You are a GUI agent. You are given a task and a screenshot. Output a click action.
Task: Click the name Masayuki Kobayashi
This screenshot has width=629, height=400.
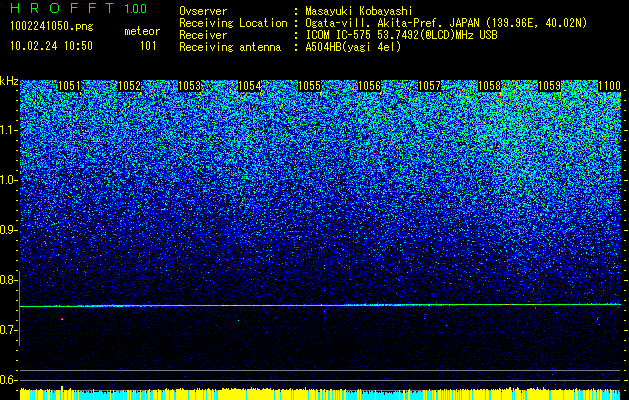358,11
